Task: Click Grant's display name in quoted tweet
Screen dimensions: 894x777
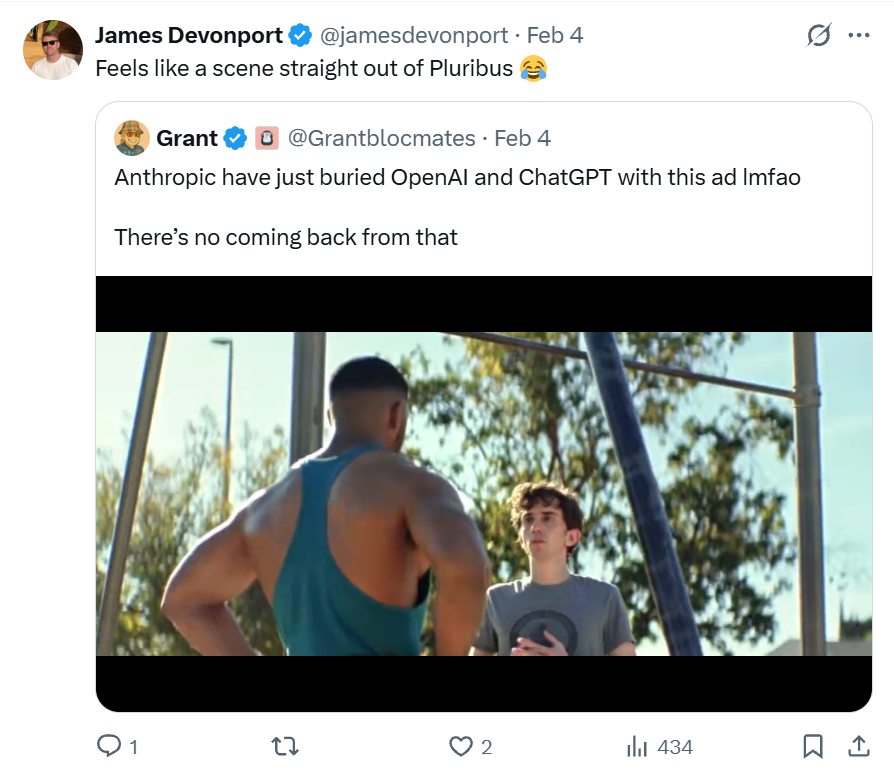Action: point(187,138)
